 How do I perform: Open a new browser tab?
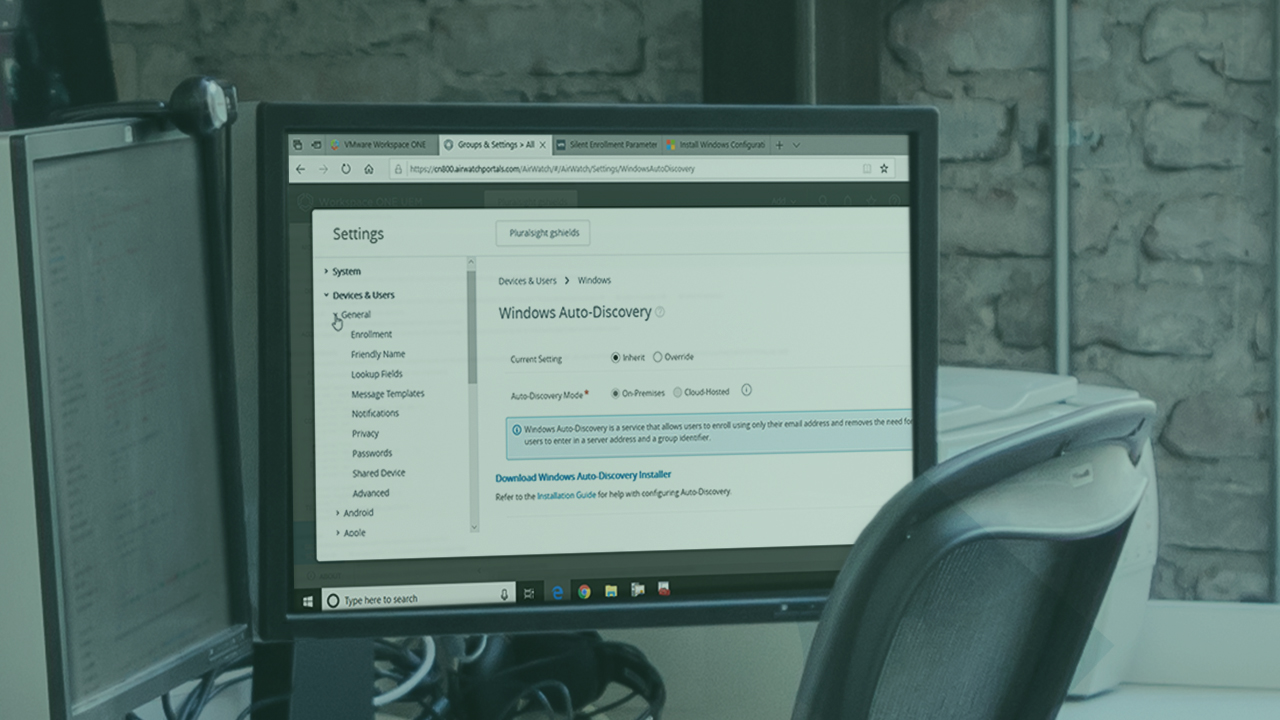point(779,145)
